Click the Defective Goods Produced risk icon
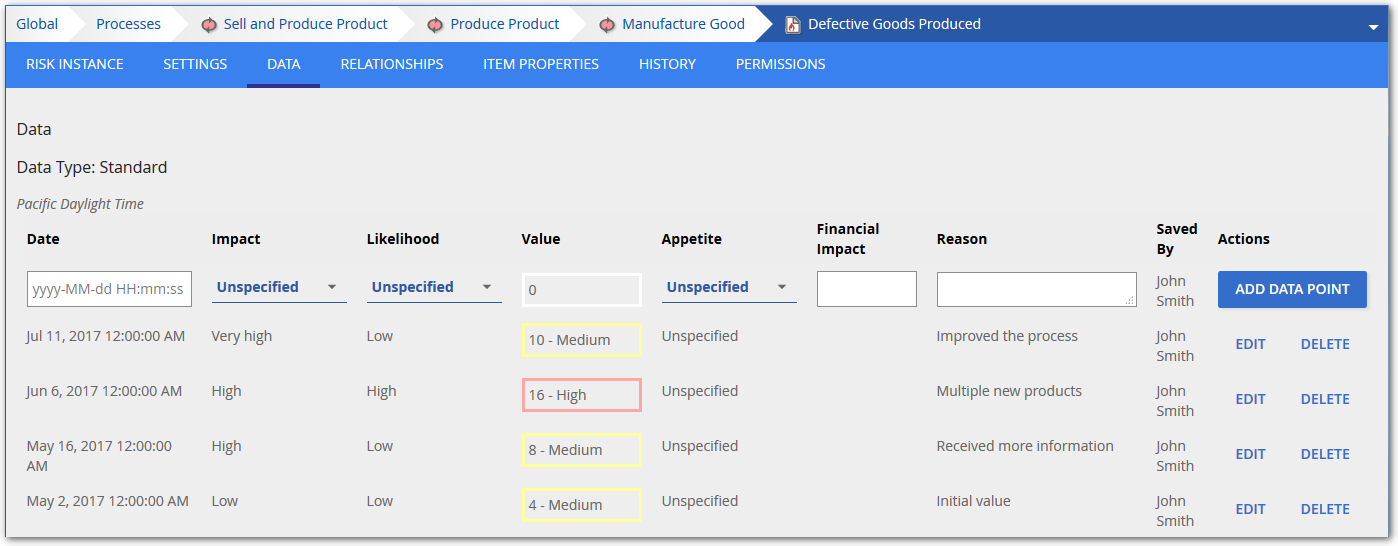This screenshot has width=1398, height=546. tap(793, 24)
